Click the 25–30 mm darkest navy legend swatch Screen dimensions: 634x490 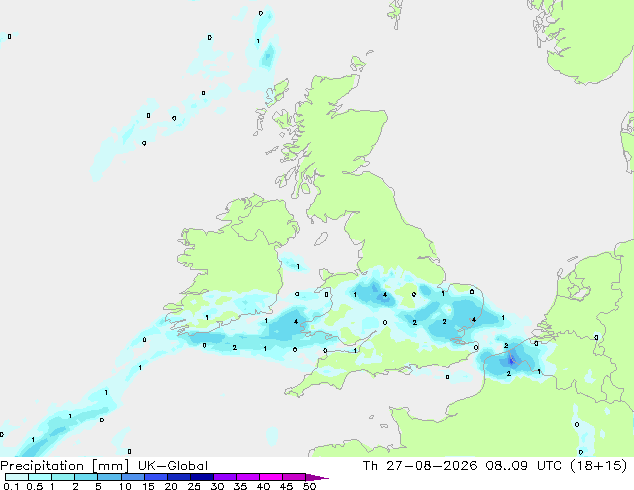click(x=202, y=477)
